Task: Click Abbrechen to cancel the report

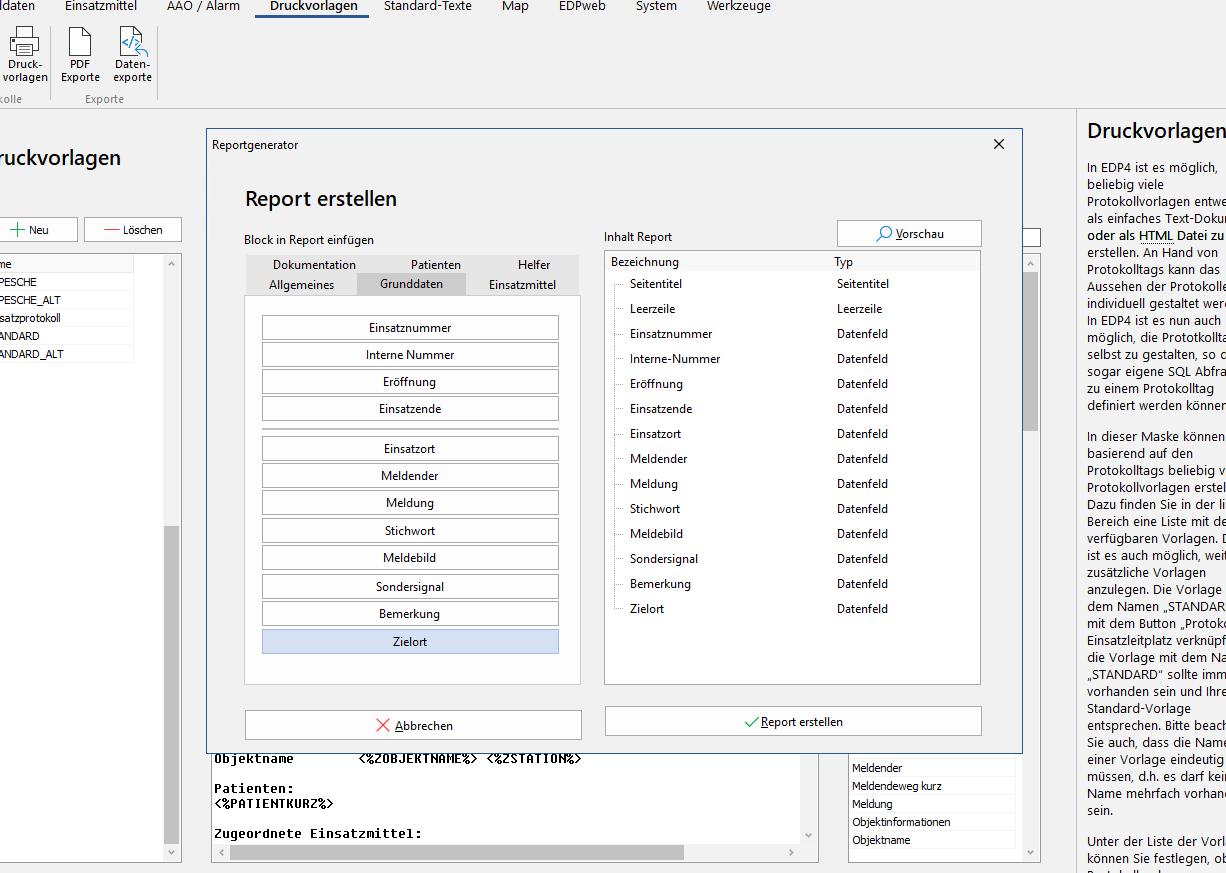Action: click(x=413, y=725)
